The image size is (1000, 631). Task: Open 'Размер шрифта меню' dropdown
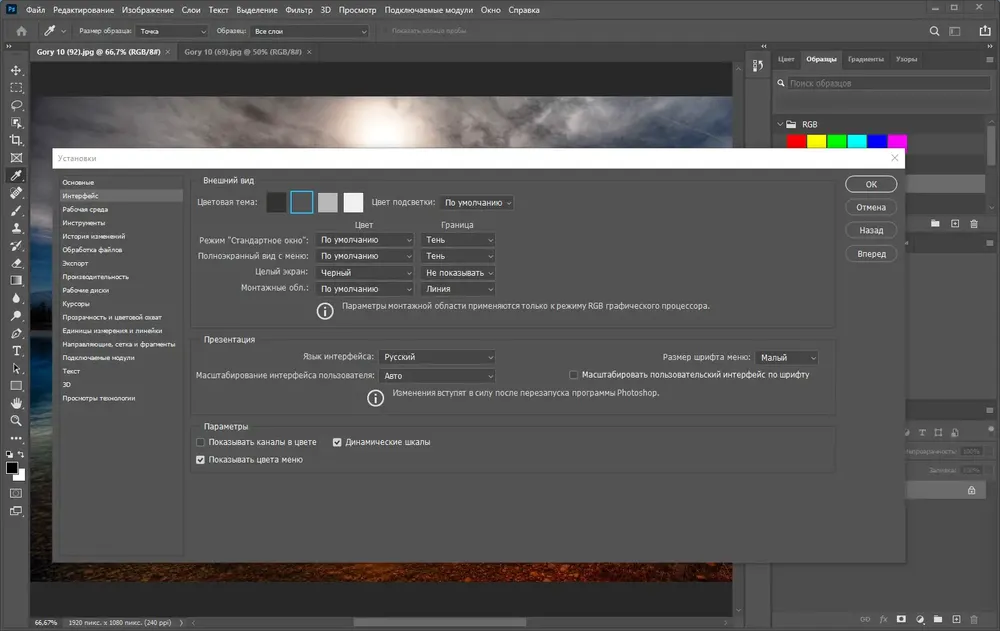point(786,357)
